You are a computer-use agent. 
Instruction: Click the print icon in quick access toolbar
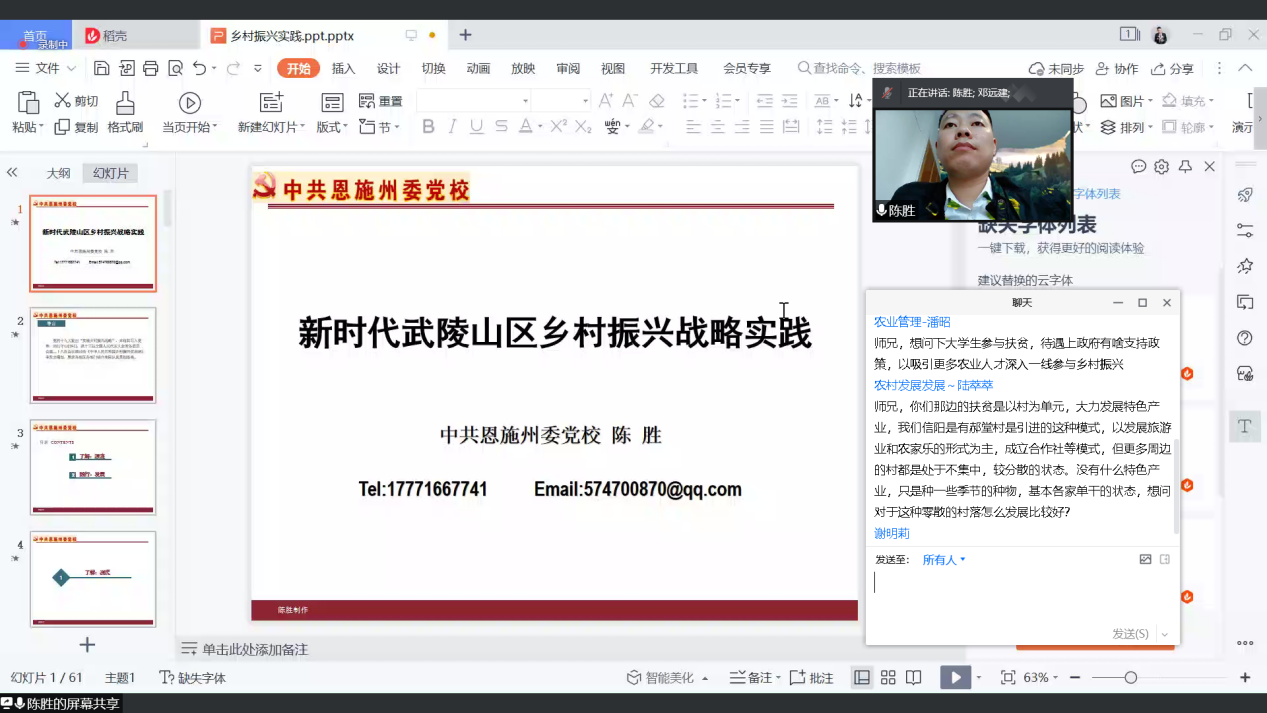click(x=151, y=68)
